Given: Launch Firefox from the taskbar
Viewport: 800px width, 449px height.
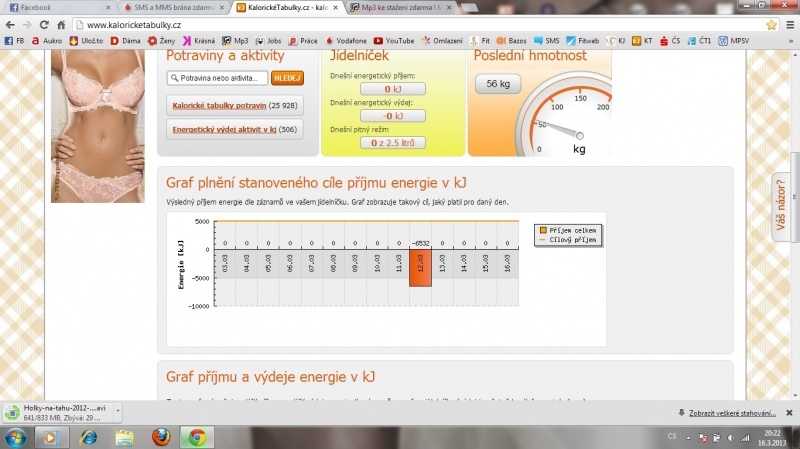Looking at the screenshot, I should click(x=161, y=437).
